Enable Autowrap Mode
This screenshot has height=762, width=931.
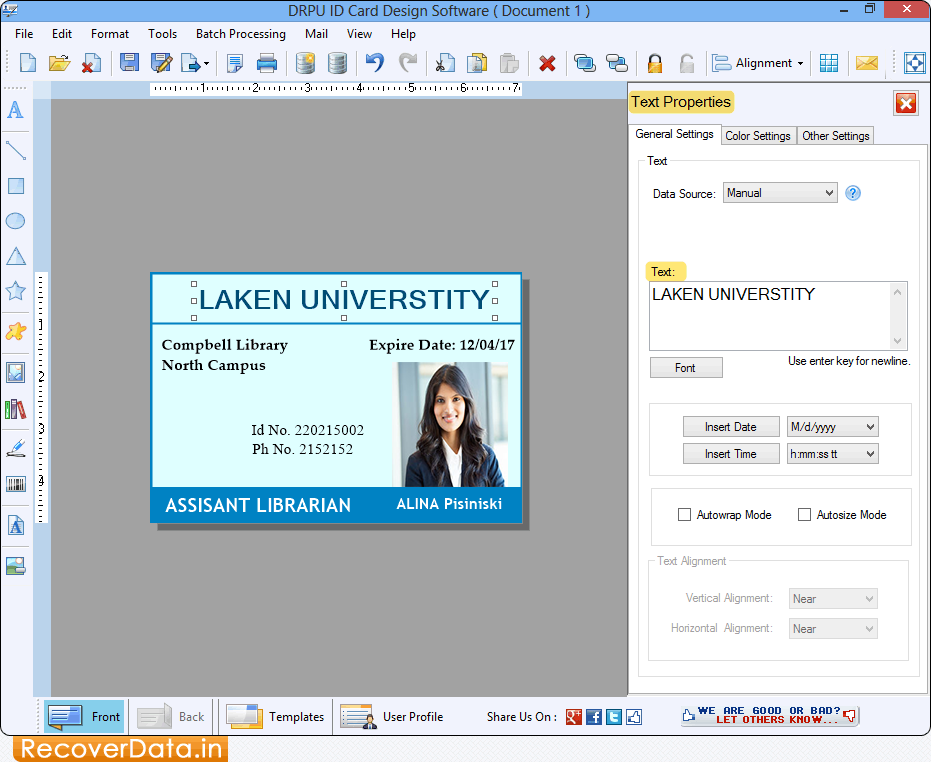pos(685,514)
